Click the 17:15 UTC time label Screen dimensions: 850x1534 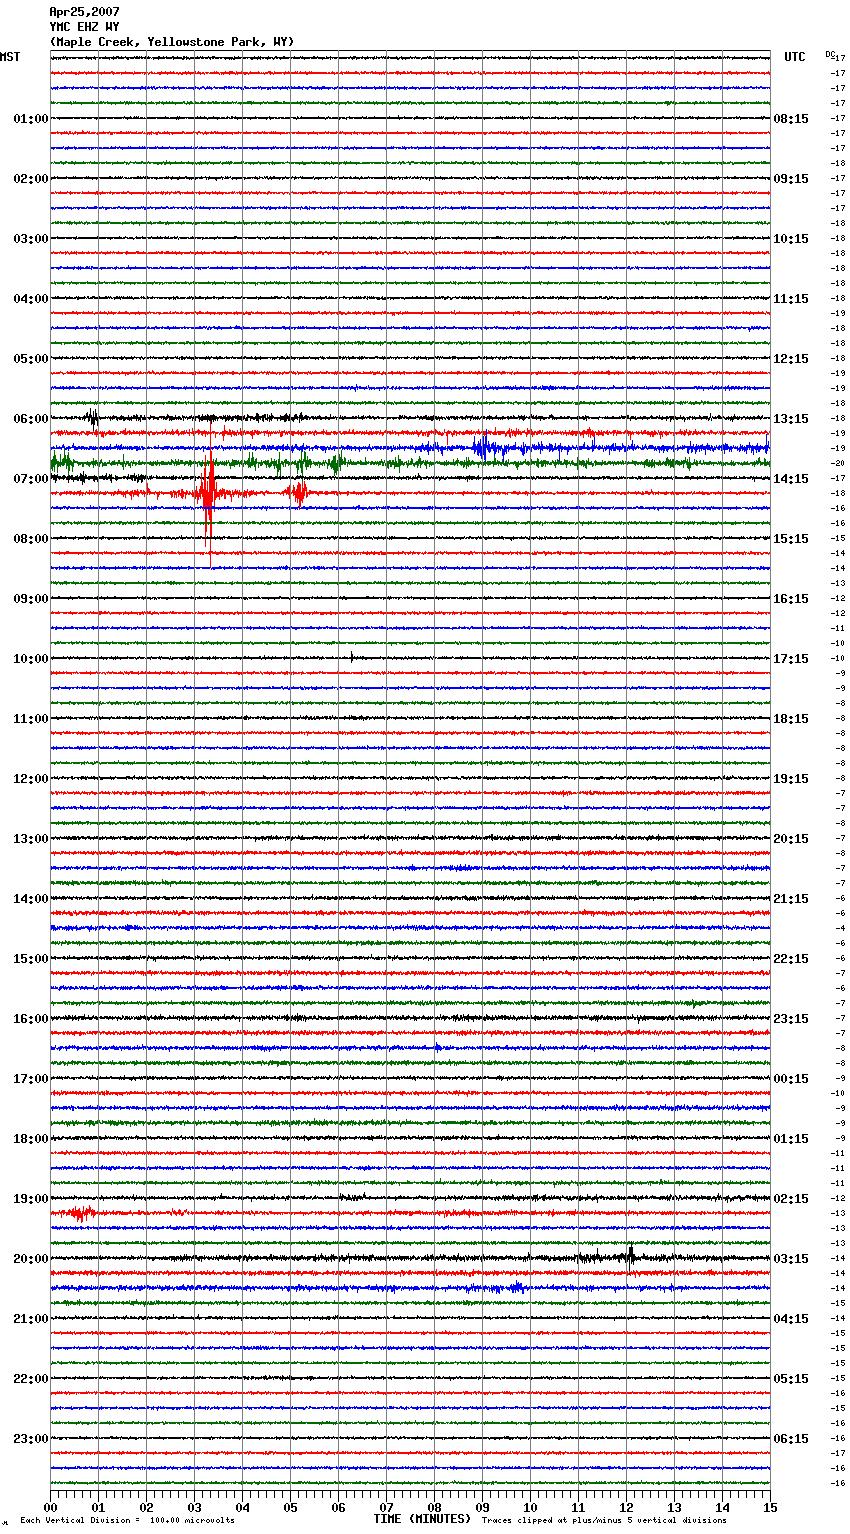(791, 659)
